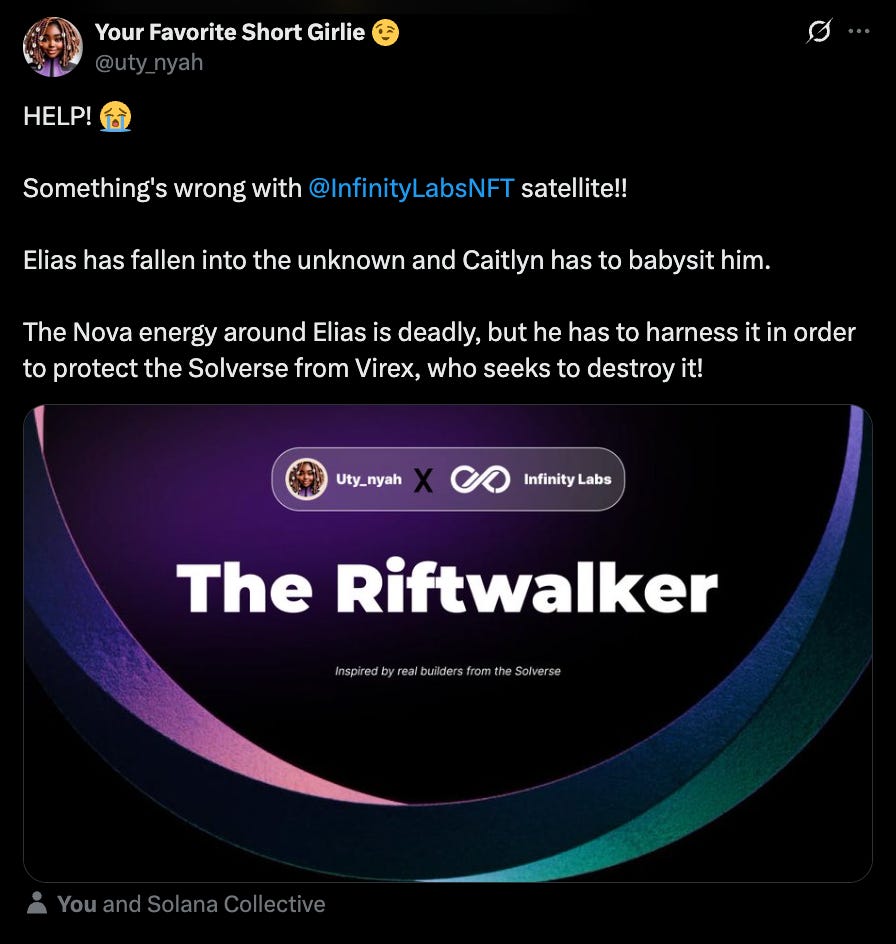Viewport: 896px width, 944px height.
Task: Click Inspired by real builders caption
Action: coord(447,671)
